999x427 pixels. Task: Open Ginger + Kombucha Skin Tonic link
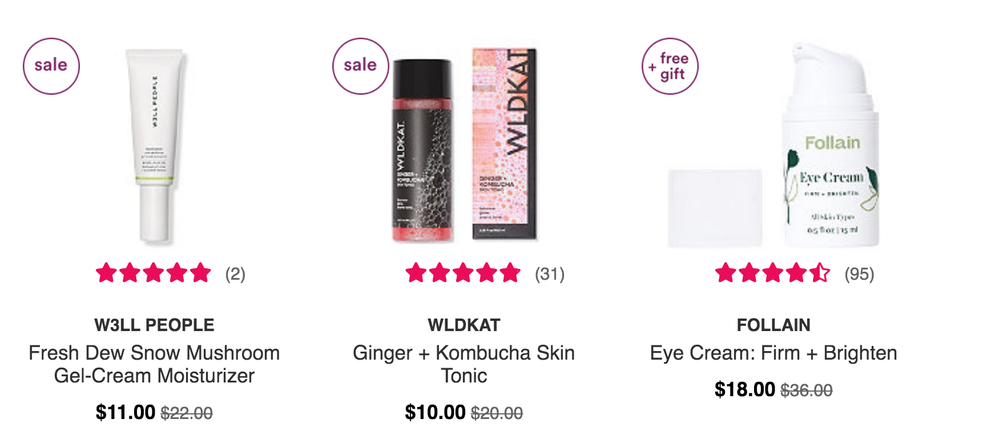463,364
